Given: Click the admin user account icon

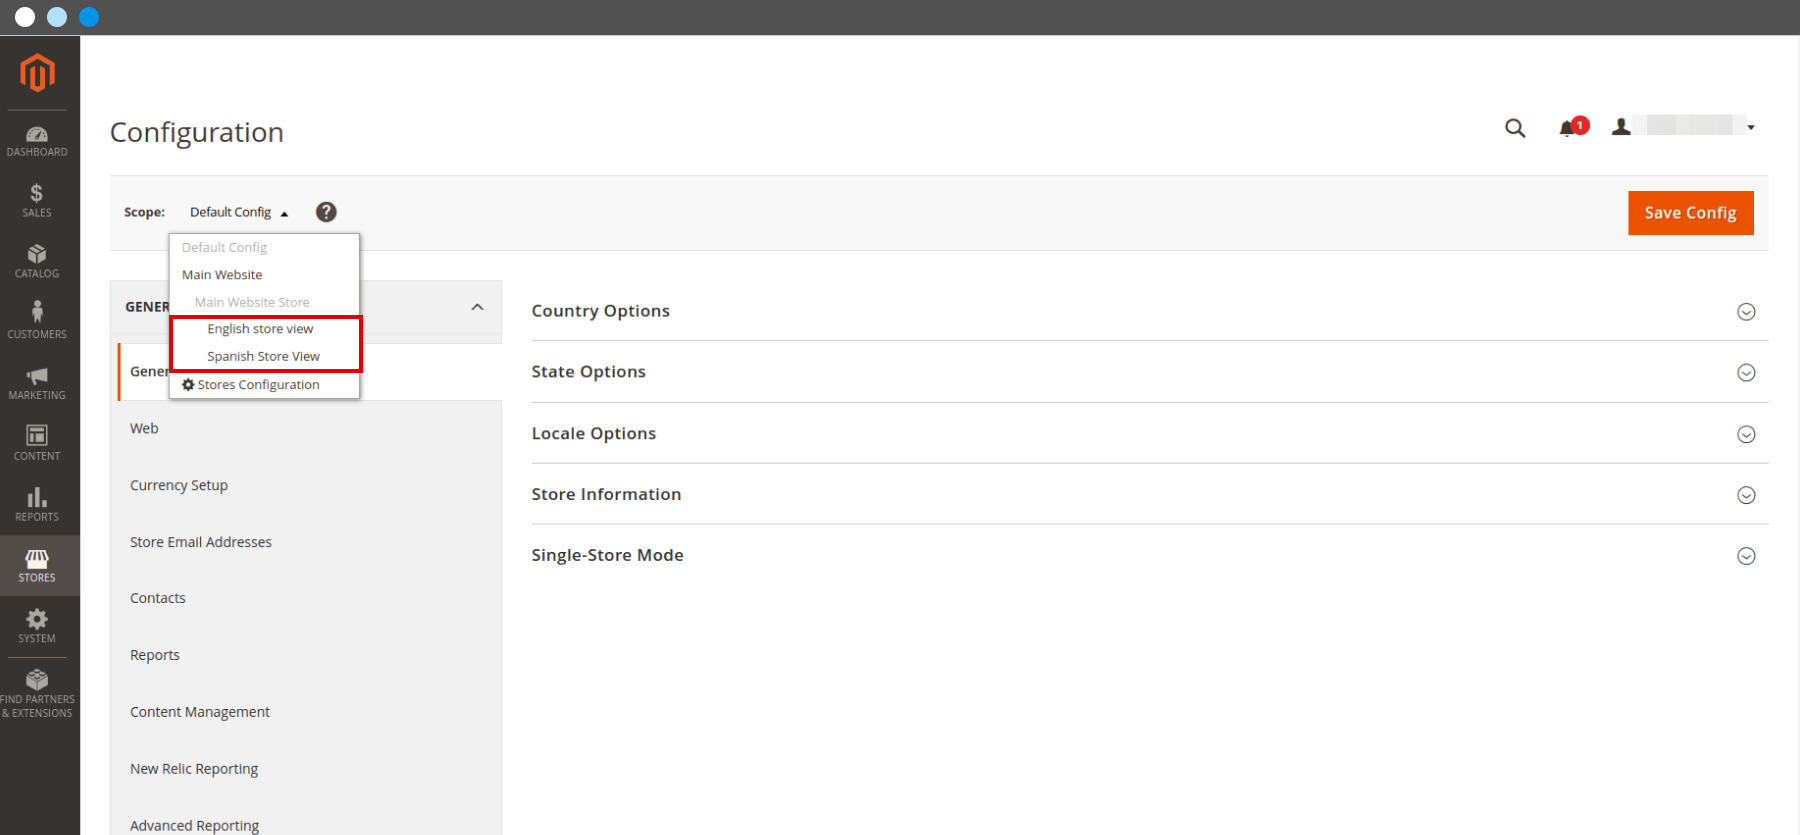Looking at the screenshot, I should (x=1621, y=127).
